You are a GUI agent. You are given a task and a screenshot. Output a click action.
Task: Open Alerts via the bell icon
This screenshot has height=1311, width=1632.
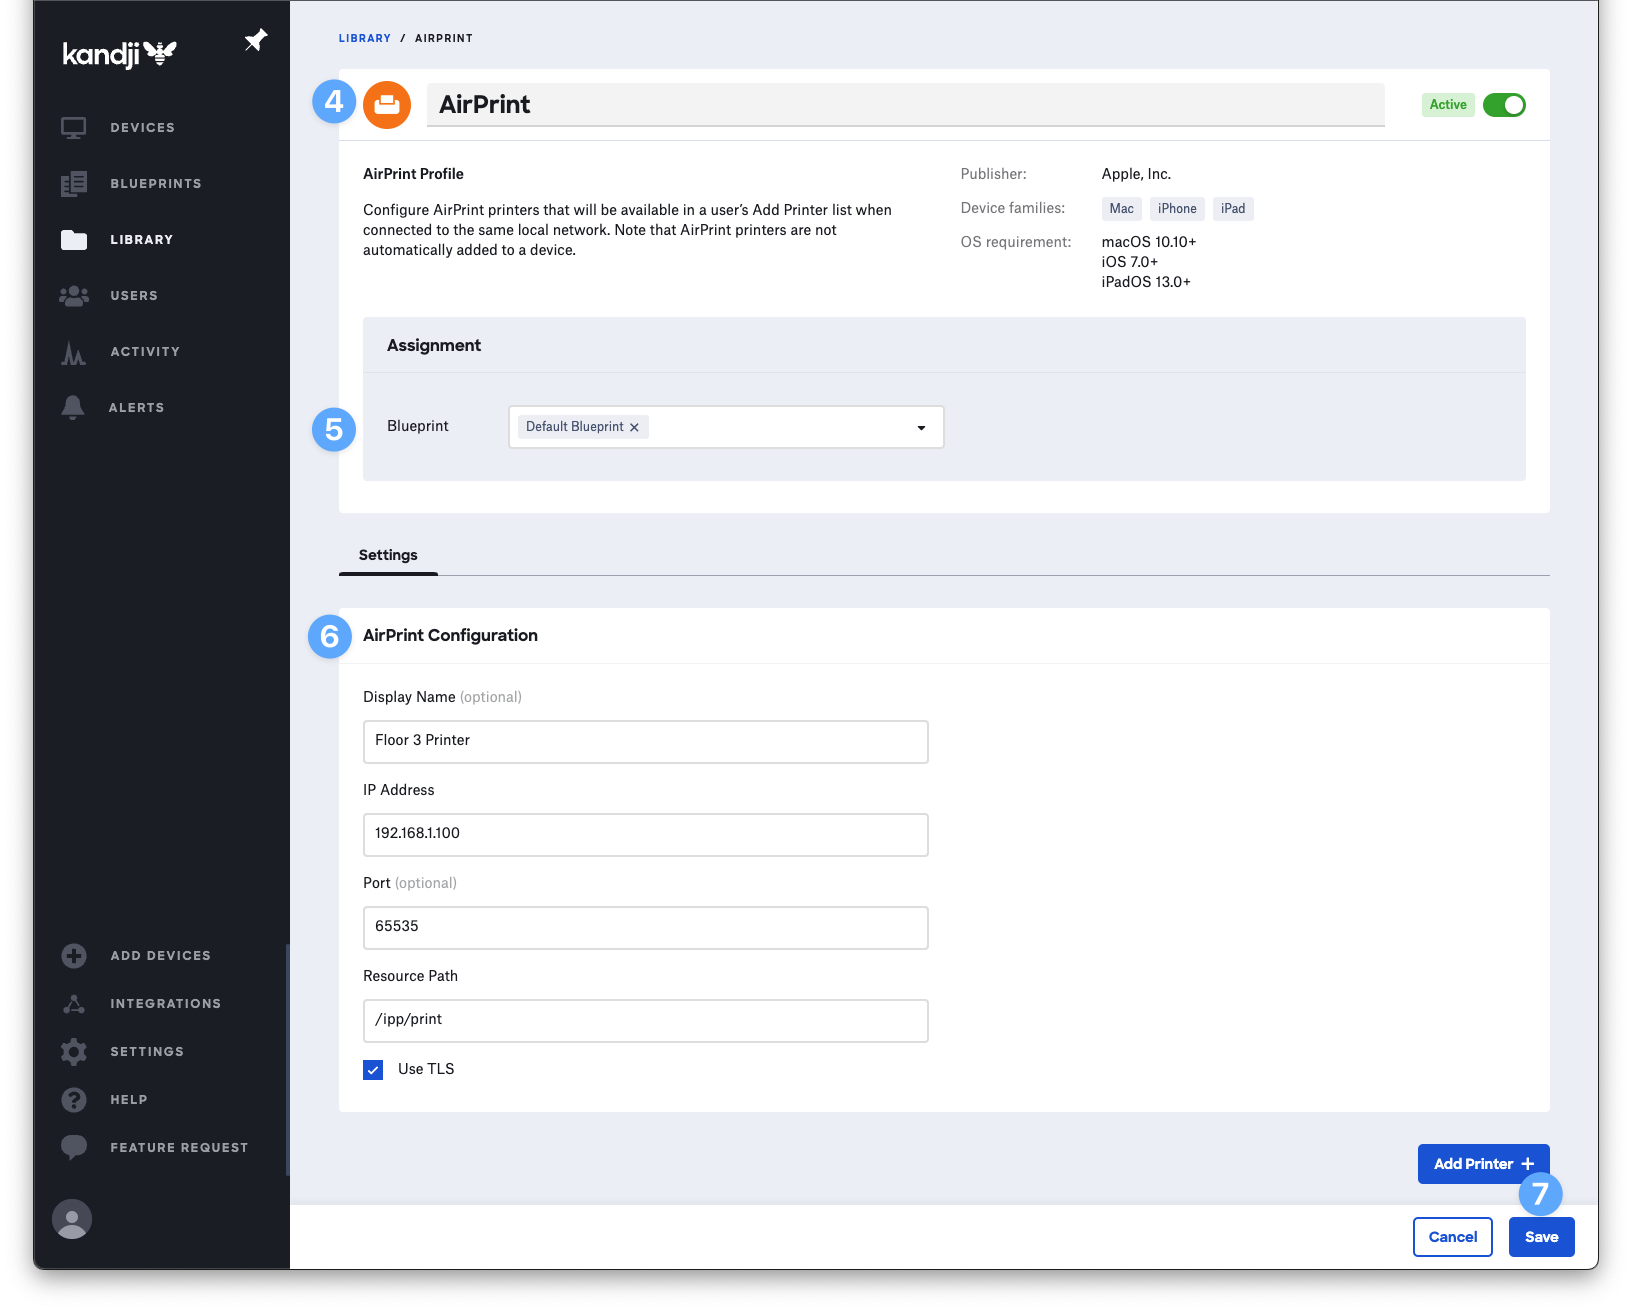point(72,407)
